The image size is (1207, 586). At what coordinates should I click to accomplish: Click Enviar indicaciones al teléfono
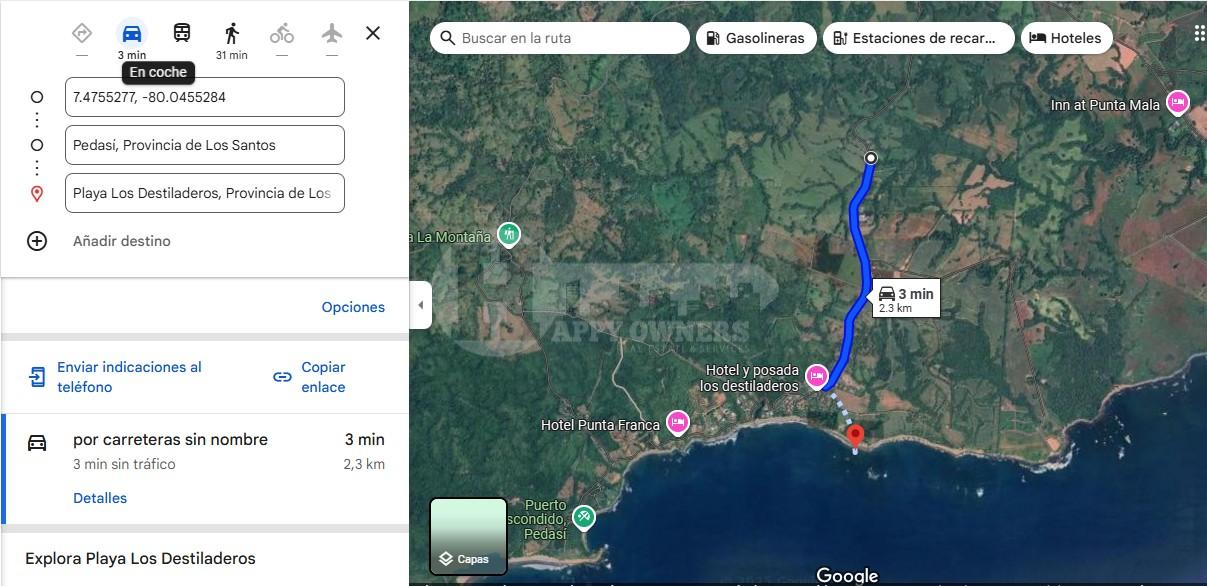point(129,377)
